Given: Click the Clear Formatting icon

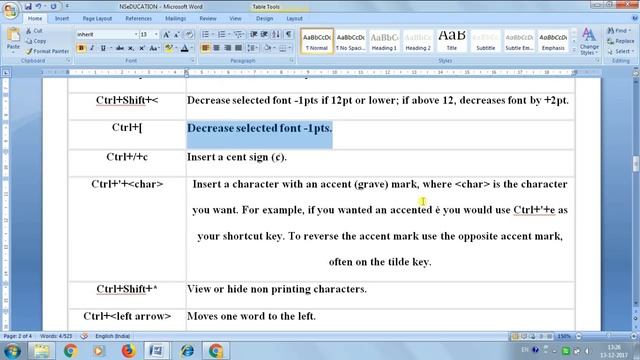Looking at the screenshot, I should [189, 35].
